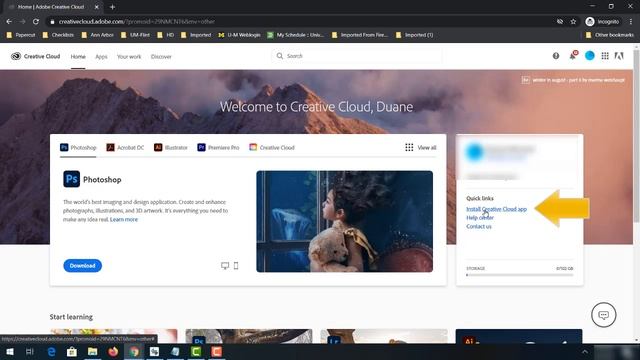This screenshot has height=360, width=640.
Task: Open File Explorer from the taskbar
Action: pyautogui.click(x=93, y=351)
